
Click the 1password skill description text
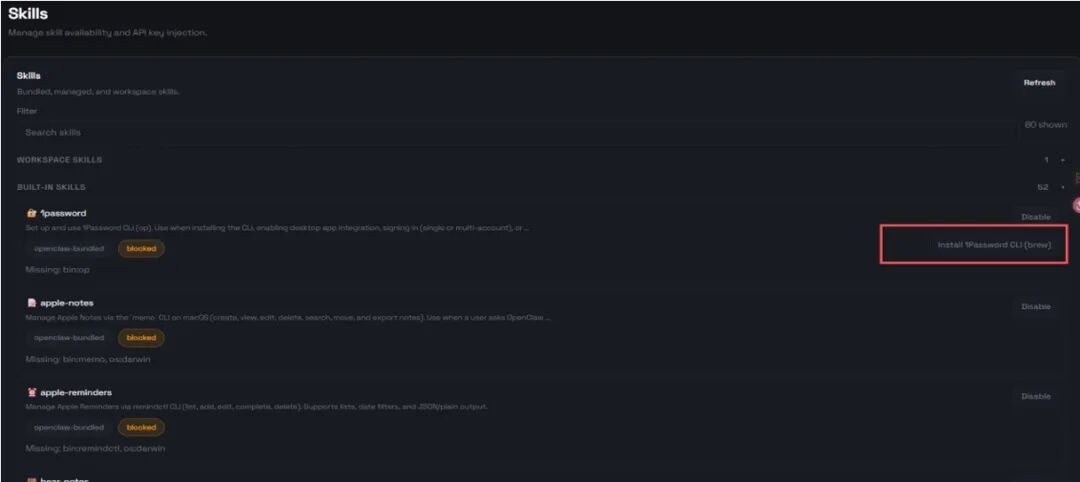pos(277,228)
